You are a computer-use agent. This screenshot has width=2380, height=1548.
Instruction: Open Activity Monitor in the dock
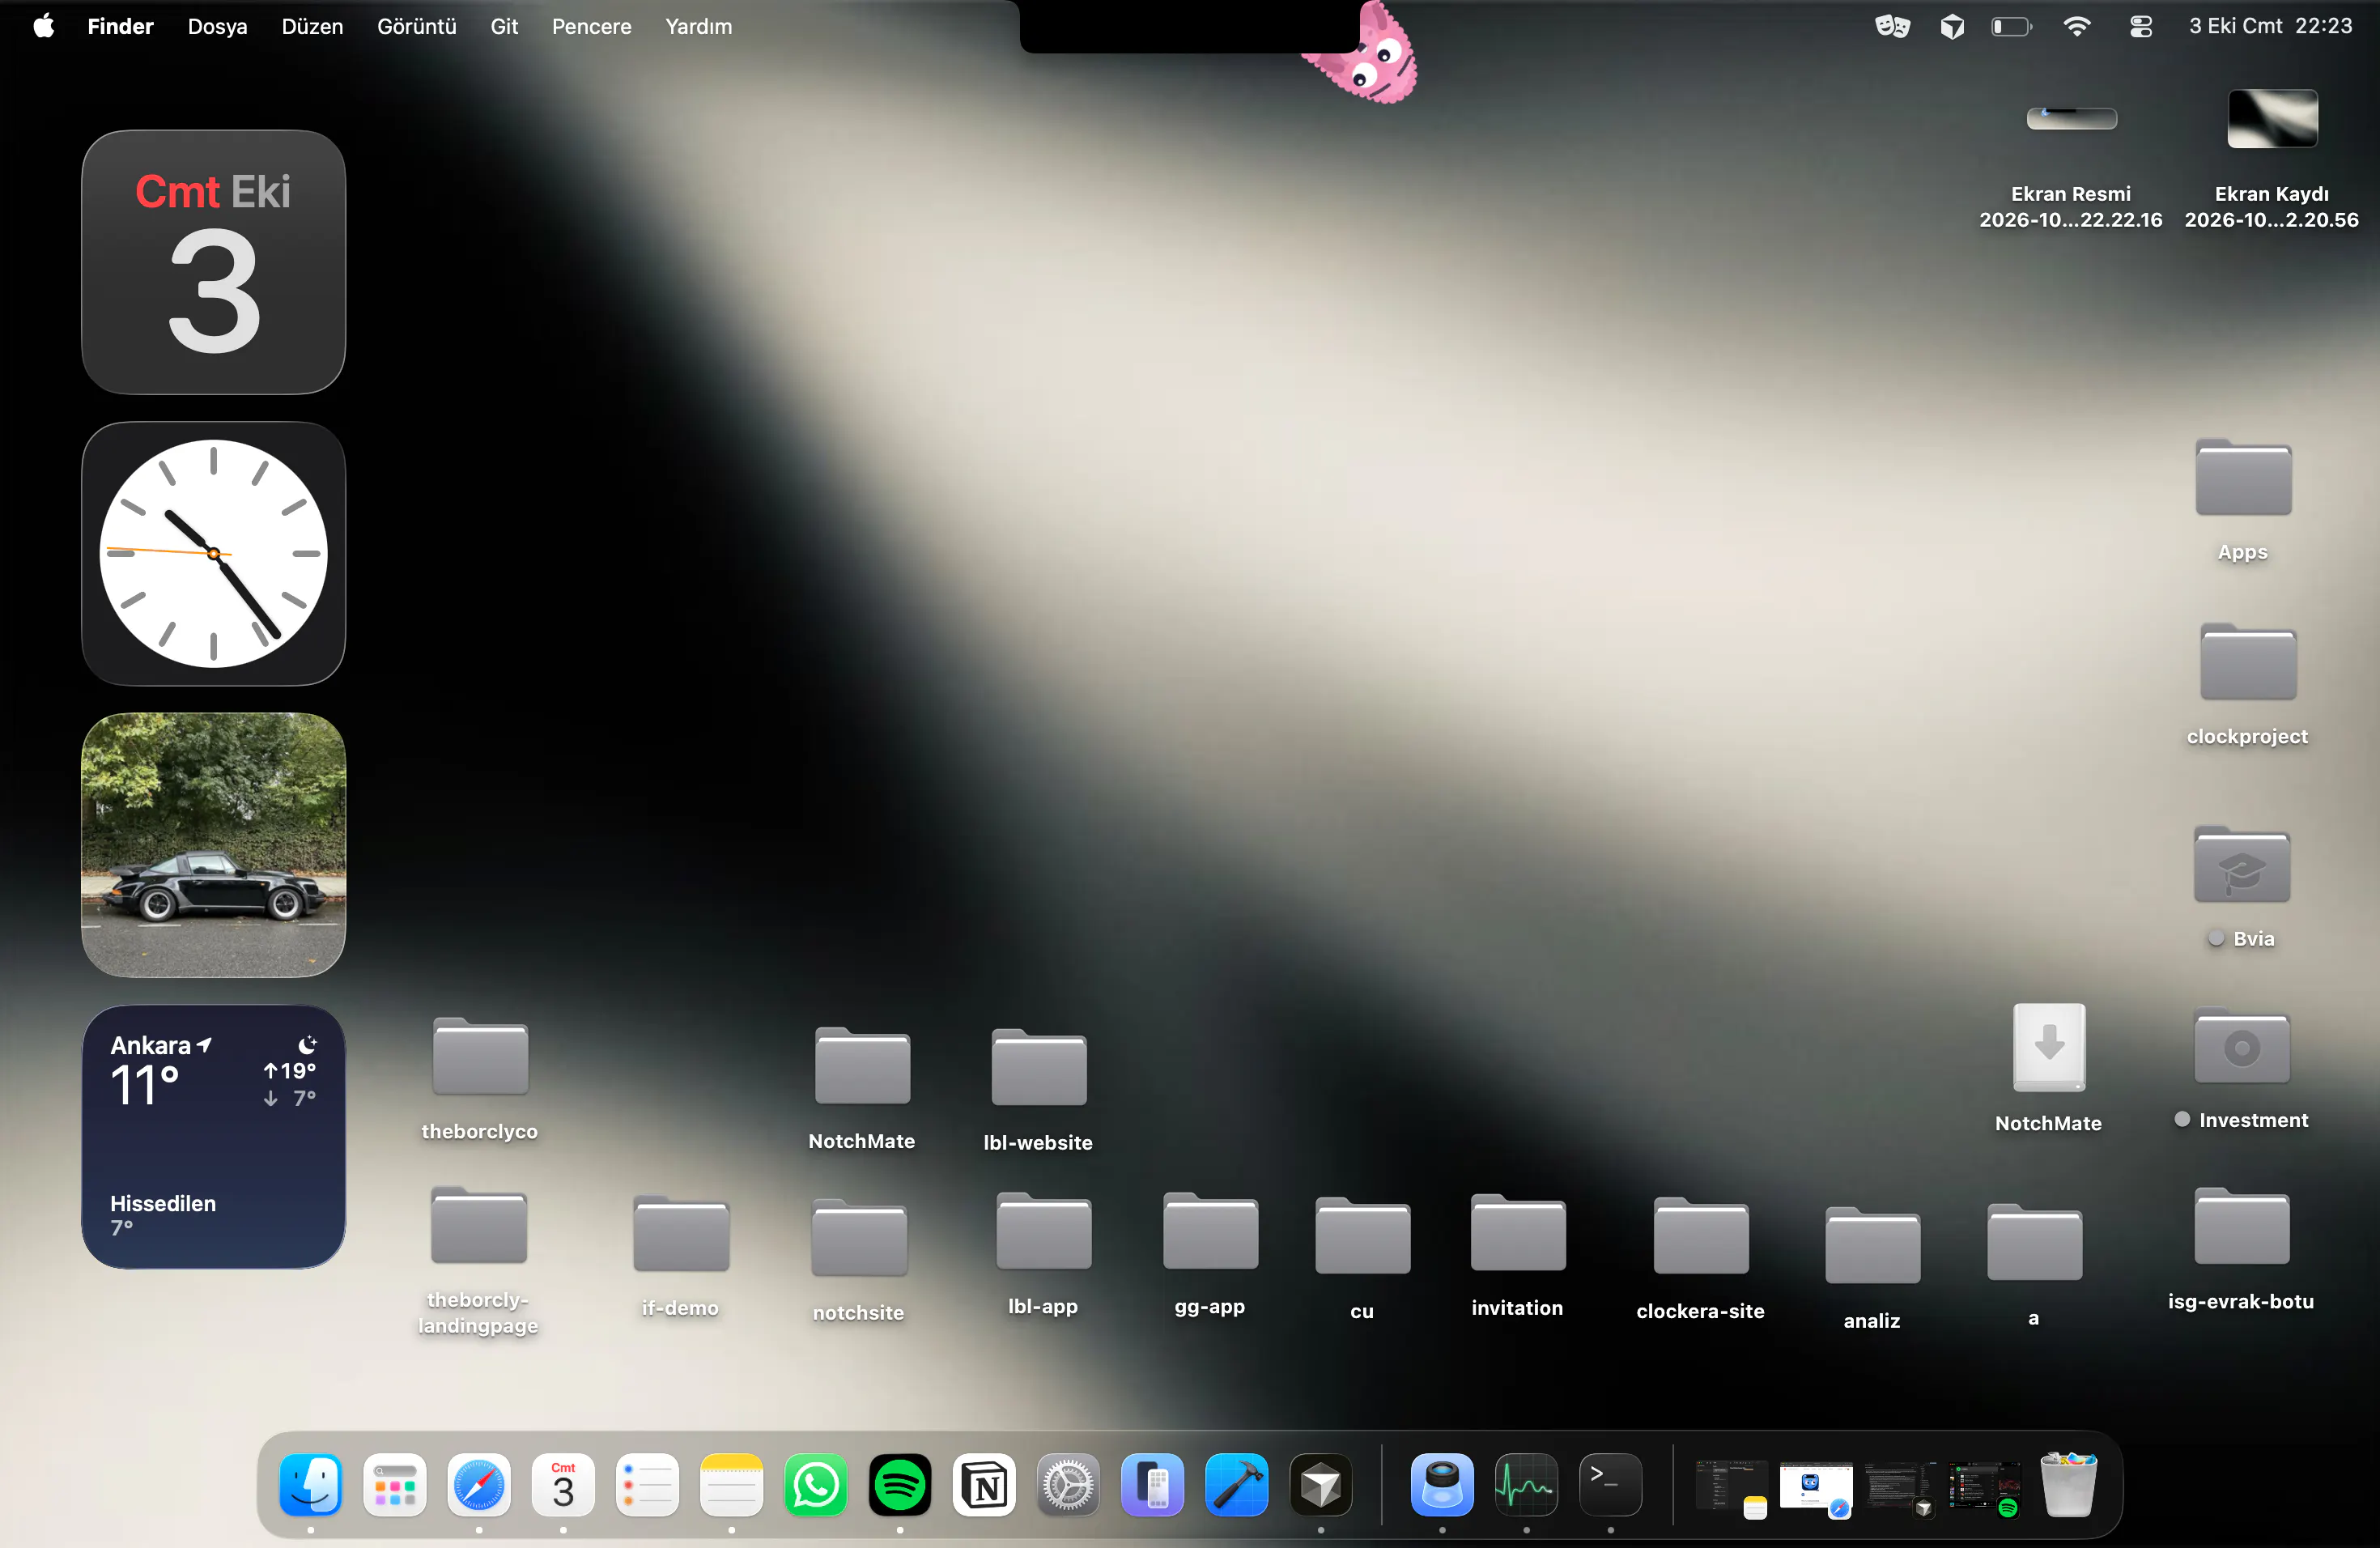click(x=1526, y=1485)
